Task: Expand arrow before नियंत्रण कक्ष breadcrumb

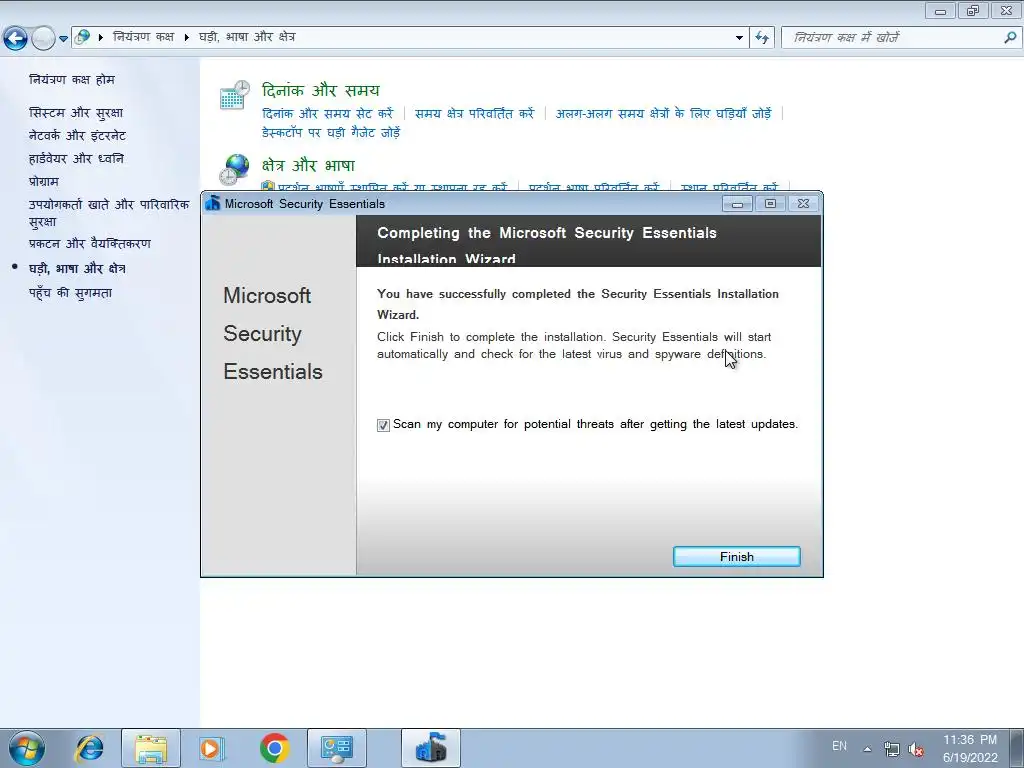Action: pos(101,37)
